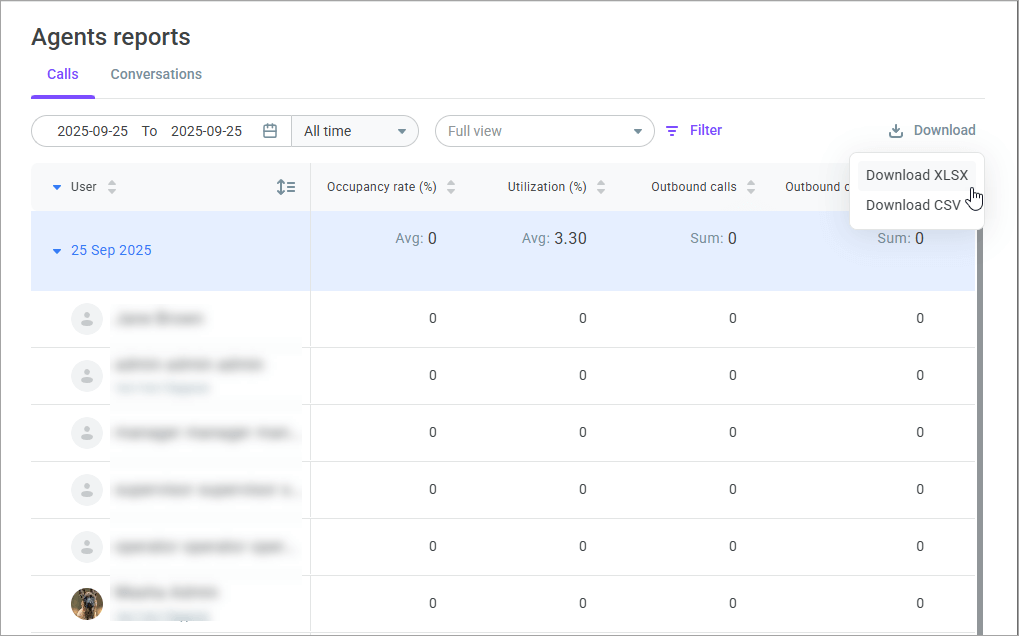
Task: Open the All time period dropdown
Action: 355,131
